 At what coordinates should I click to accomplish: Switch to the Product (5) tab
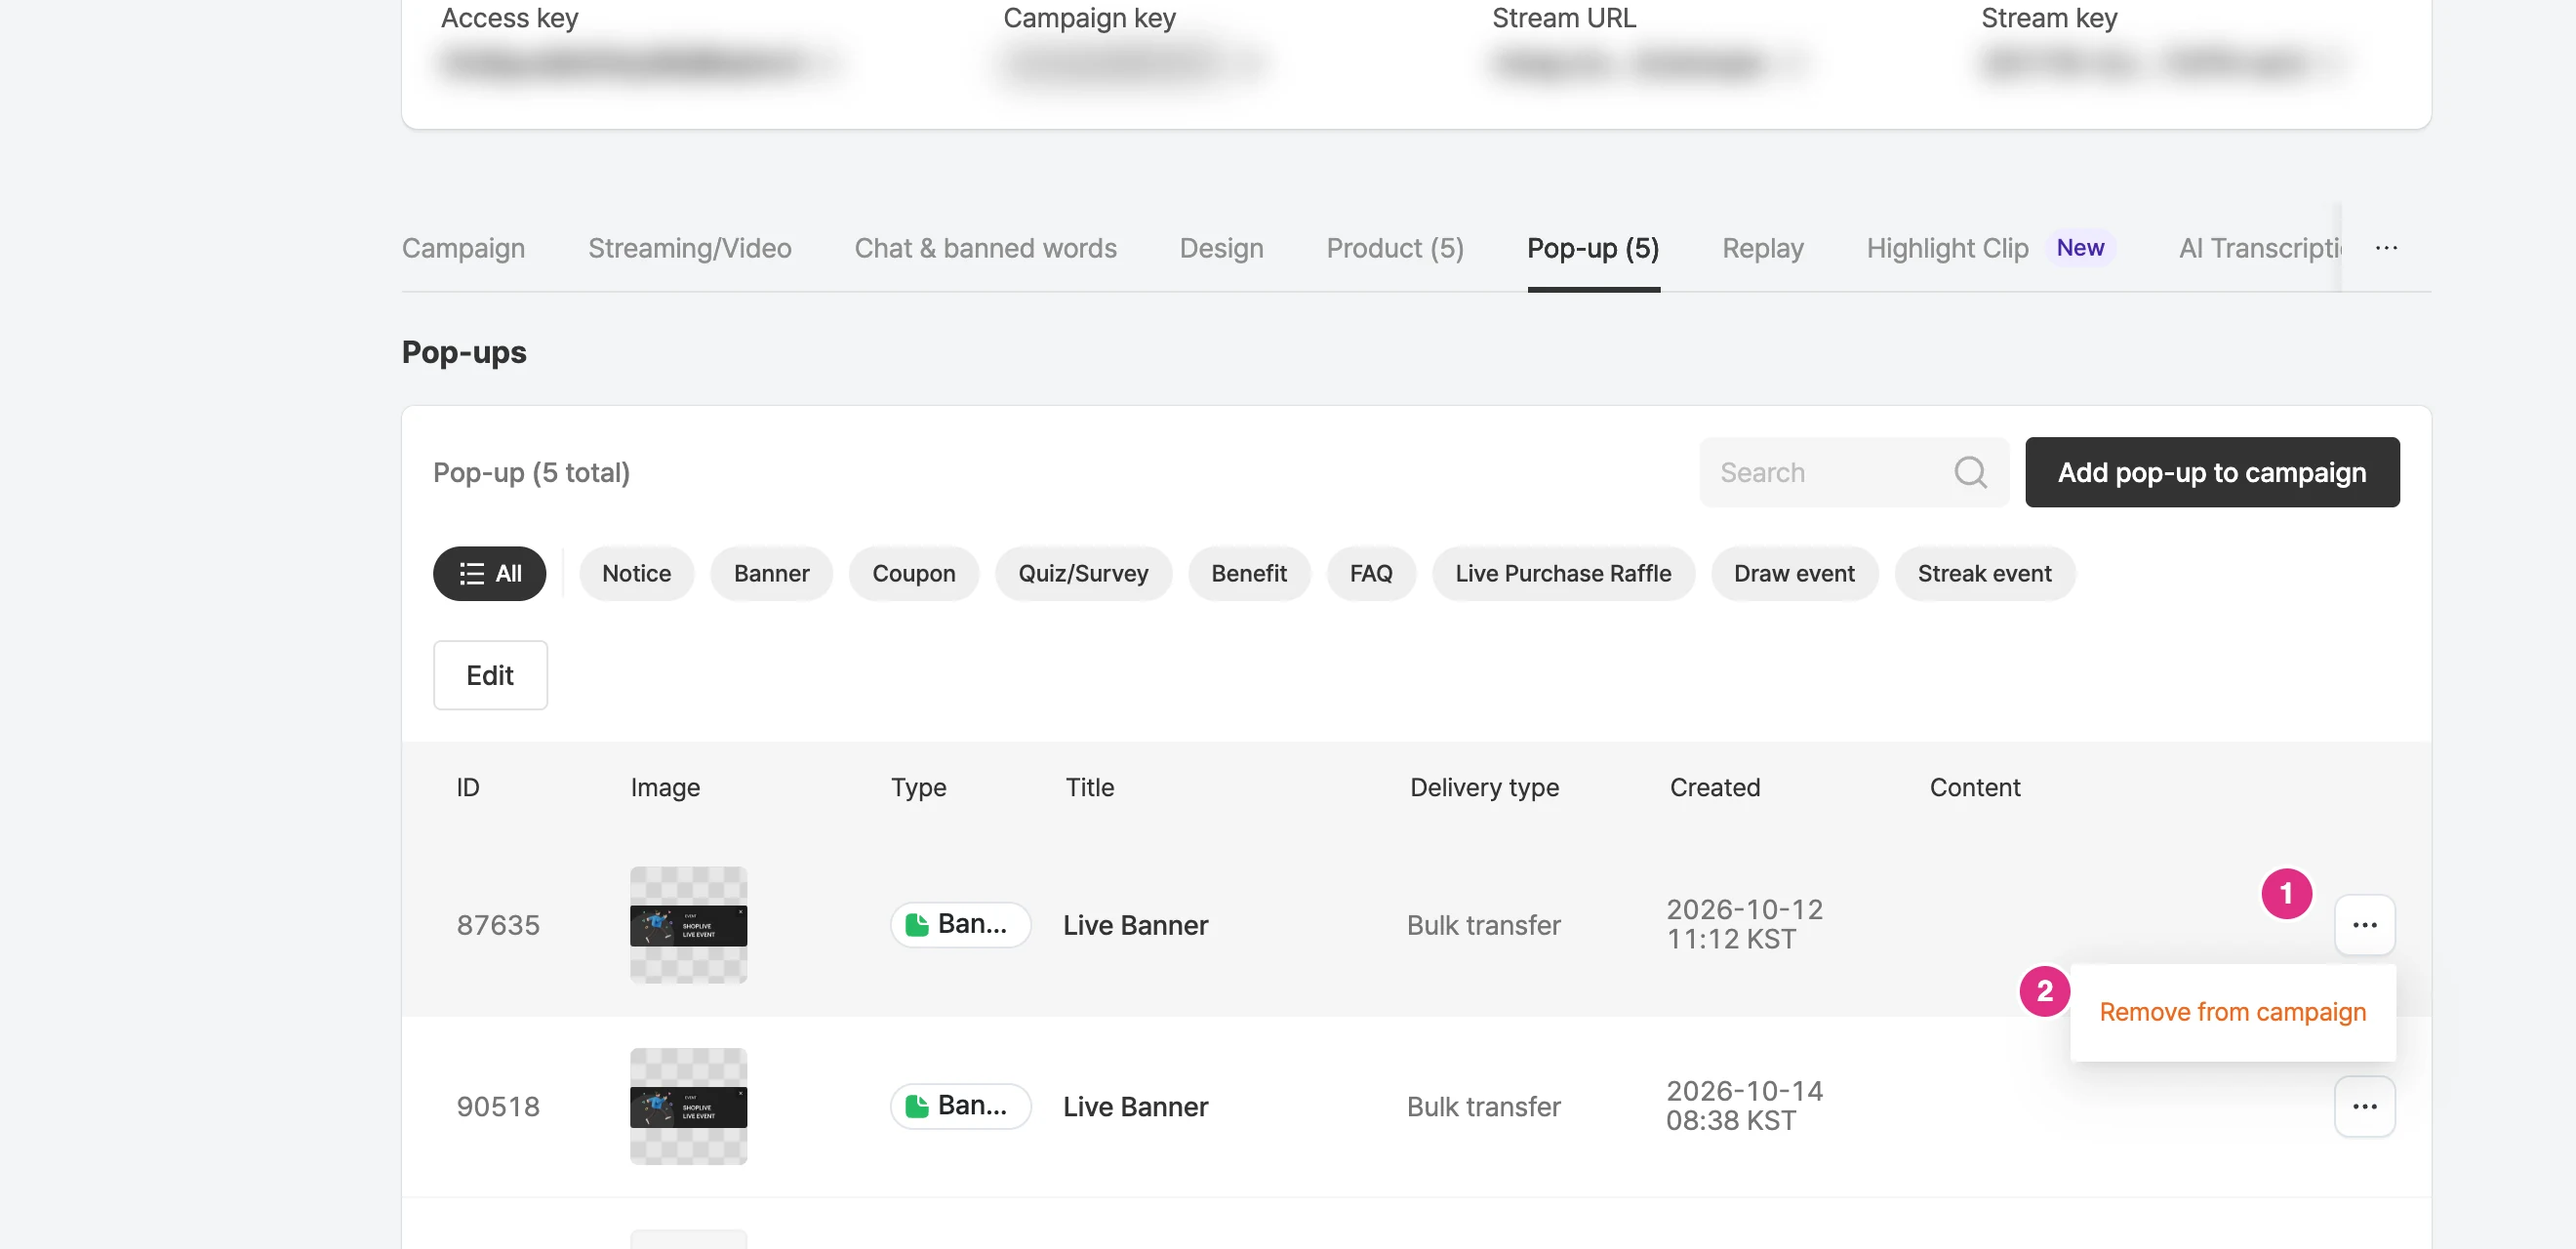(1395, 248)
